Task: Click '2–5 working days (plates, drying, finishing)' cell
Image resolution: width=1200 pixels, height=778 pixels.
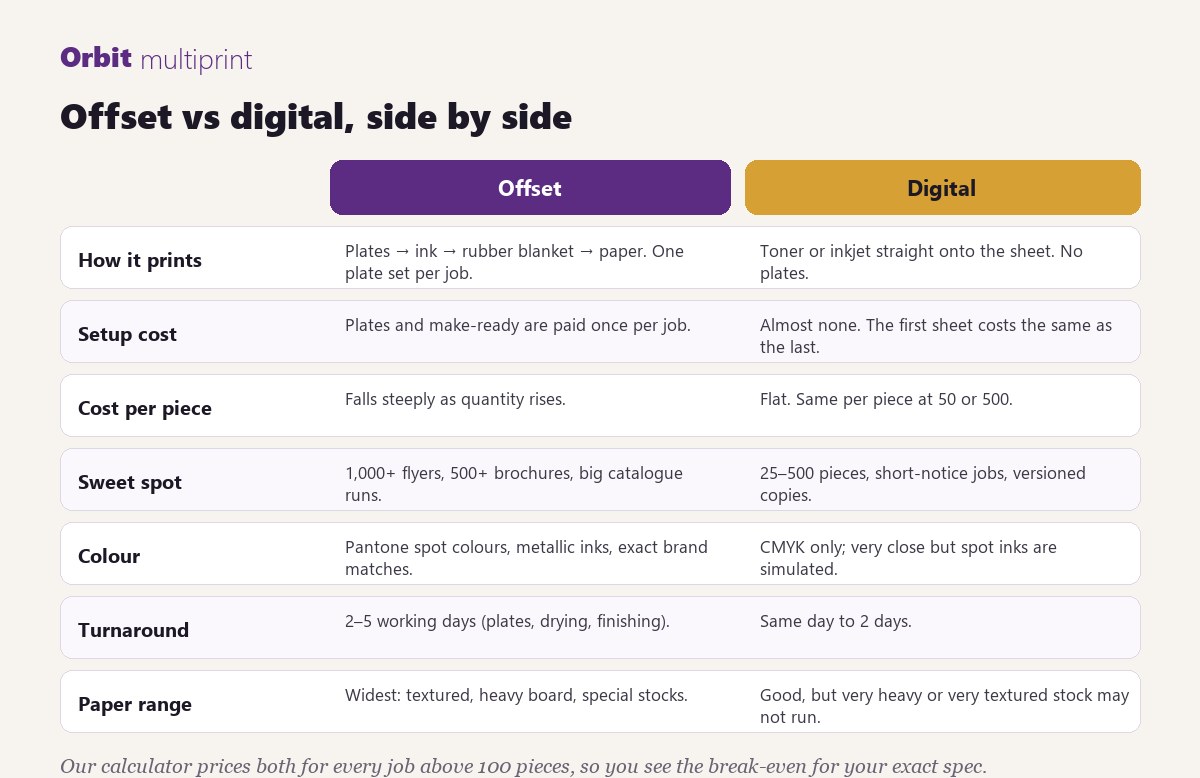Action: click(507, 621)
